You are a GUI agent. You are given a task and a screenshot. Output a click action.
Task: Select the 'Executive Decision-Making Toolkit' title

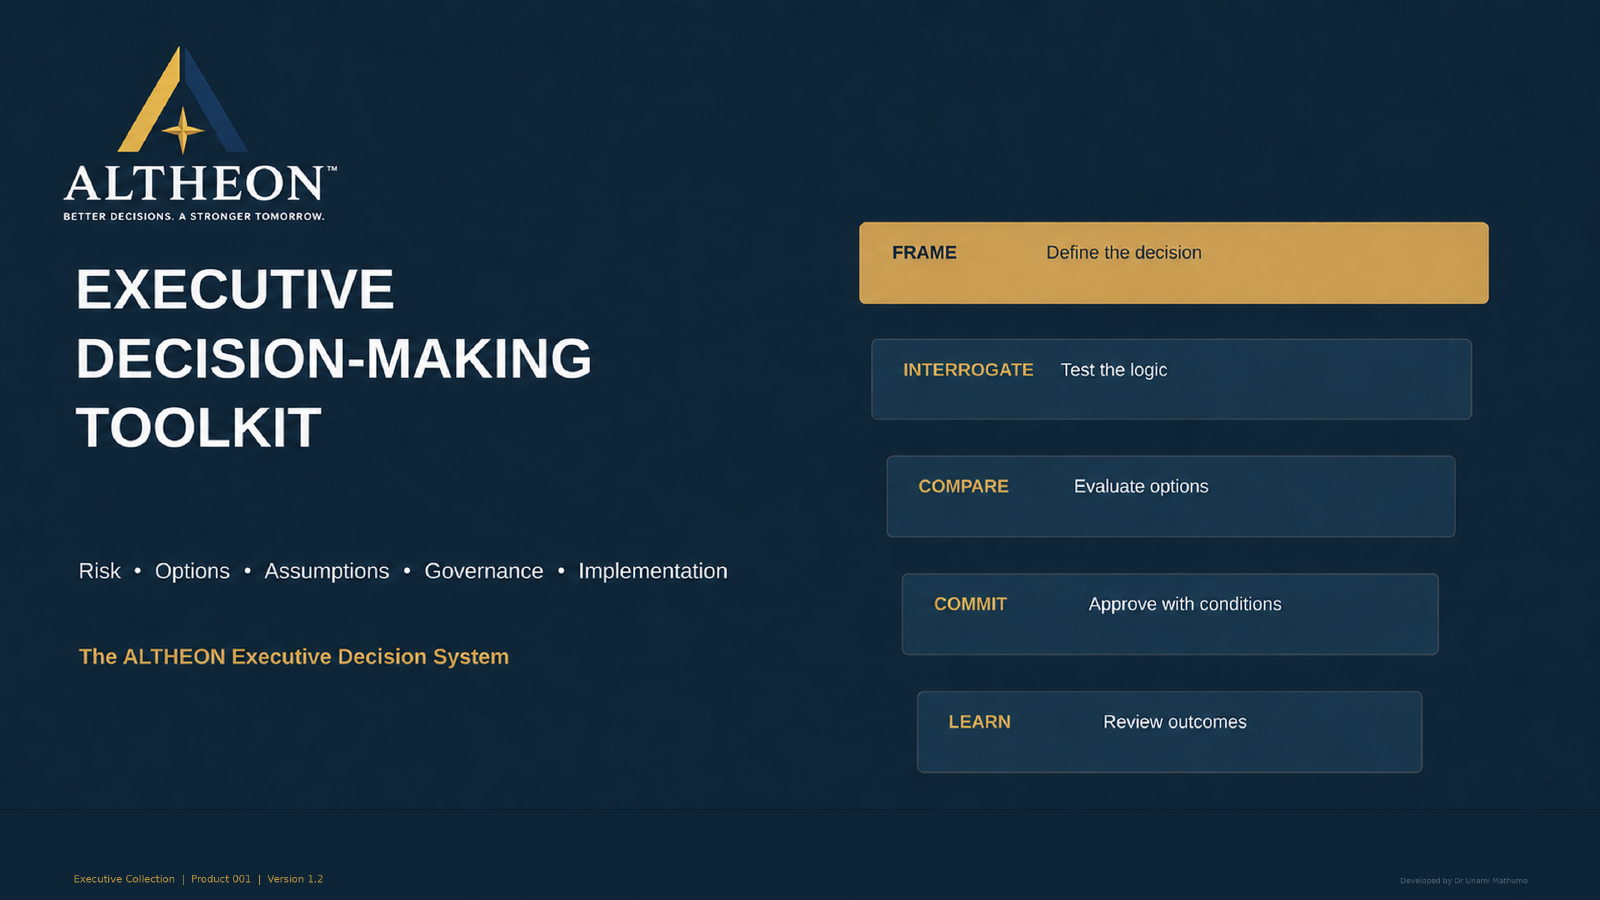click(x=334, y=358)
